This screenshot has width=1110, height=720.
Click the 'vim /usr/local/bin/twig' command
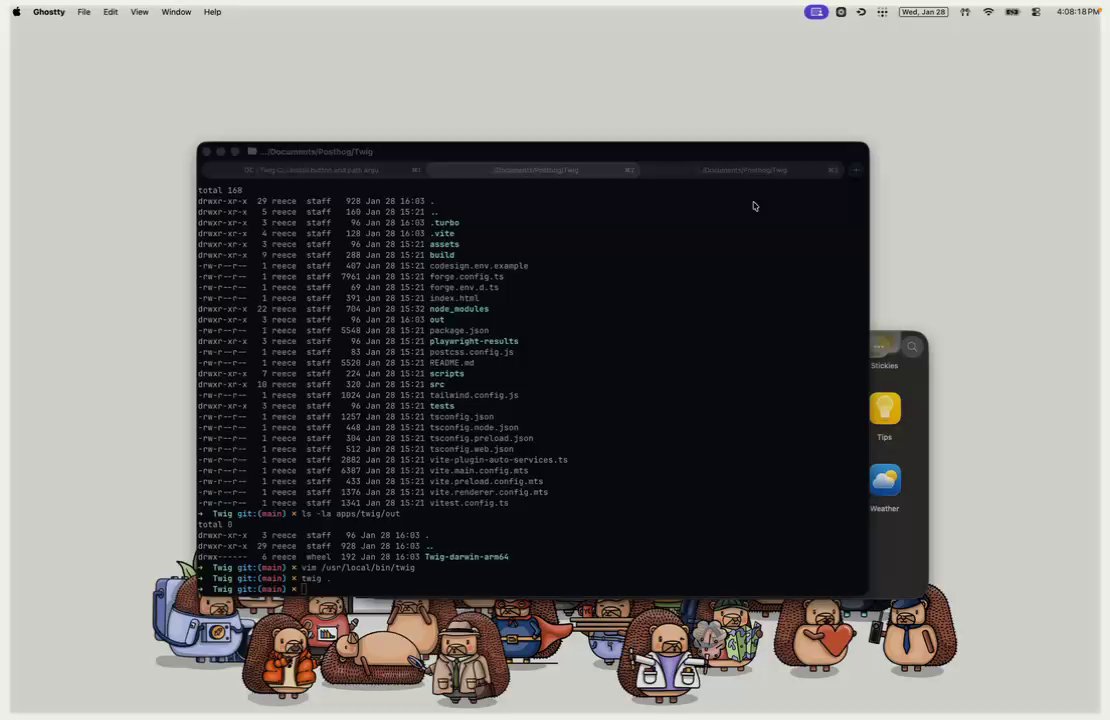click(x=358, y=568)
